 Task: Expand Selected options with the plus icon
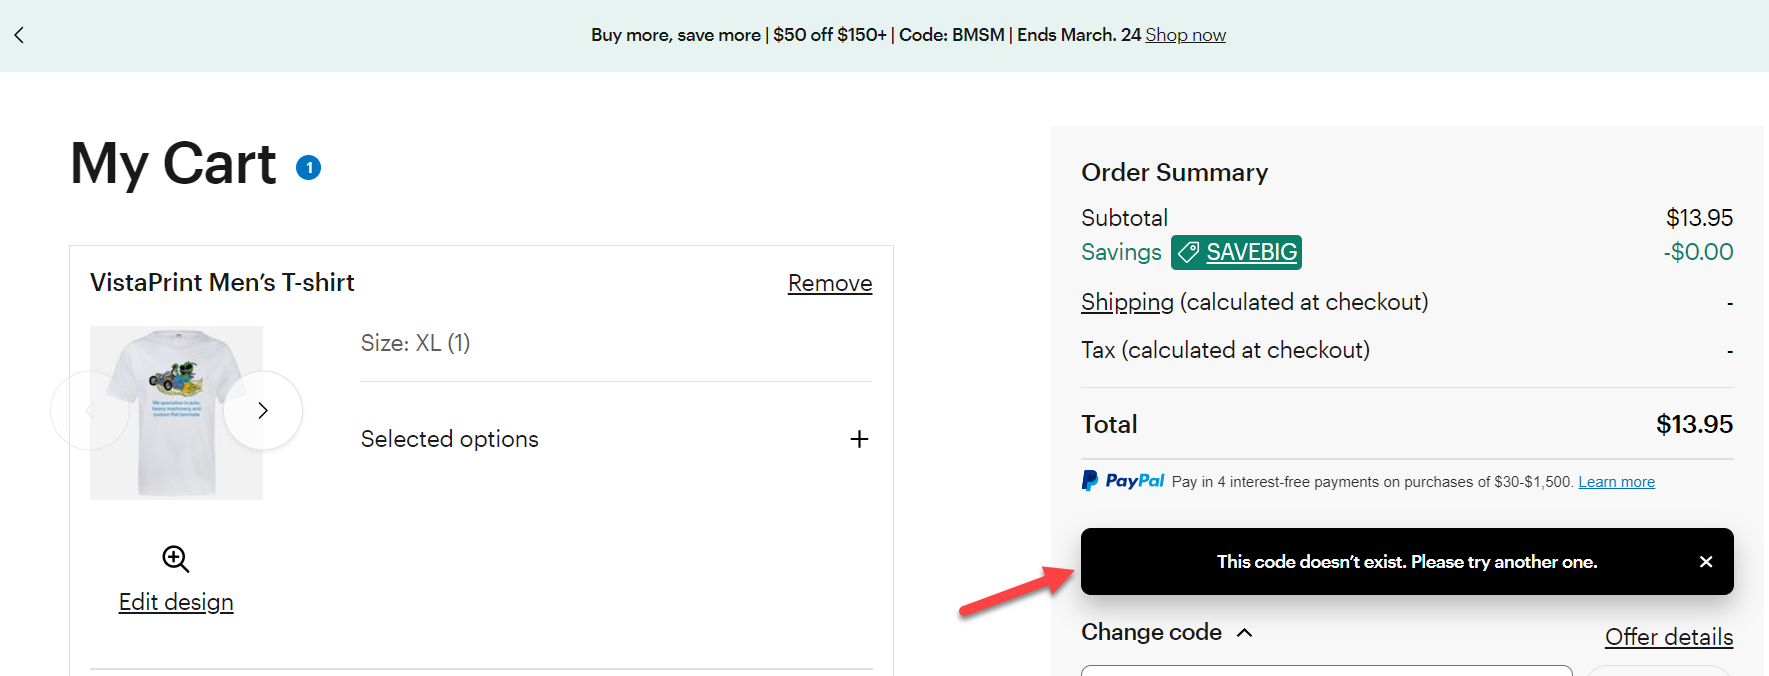tap(859, 439)
